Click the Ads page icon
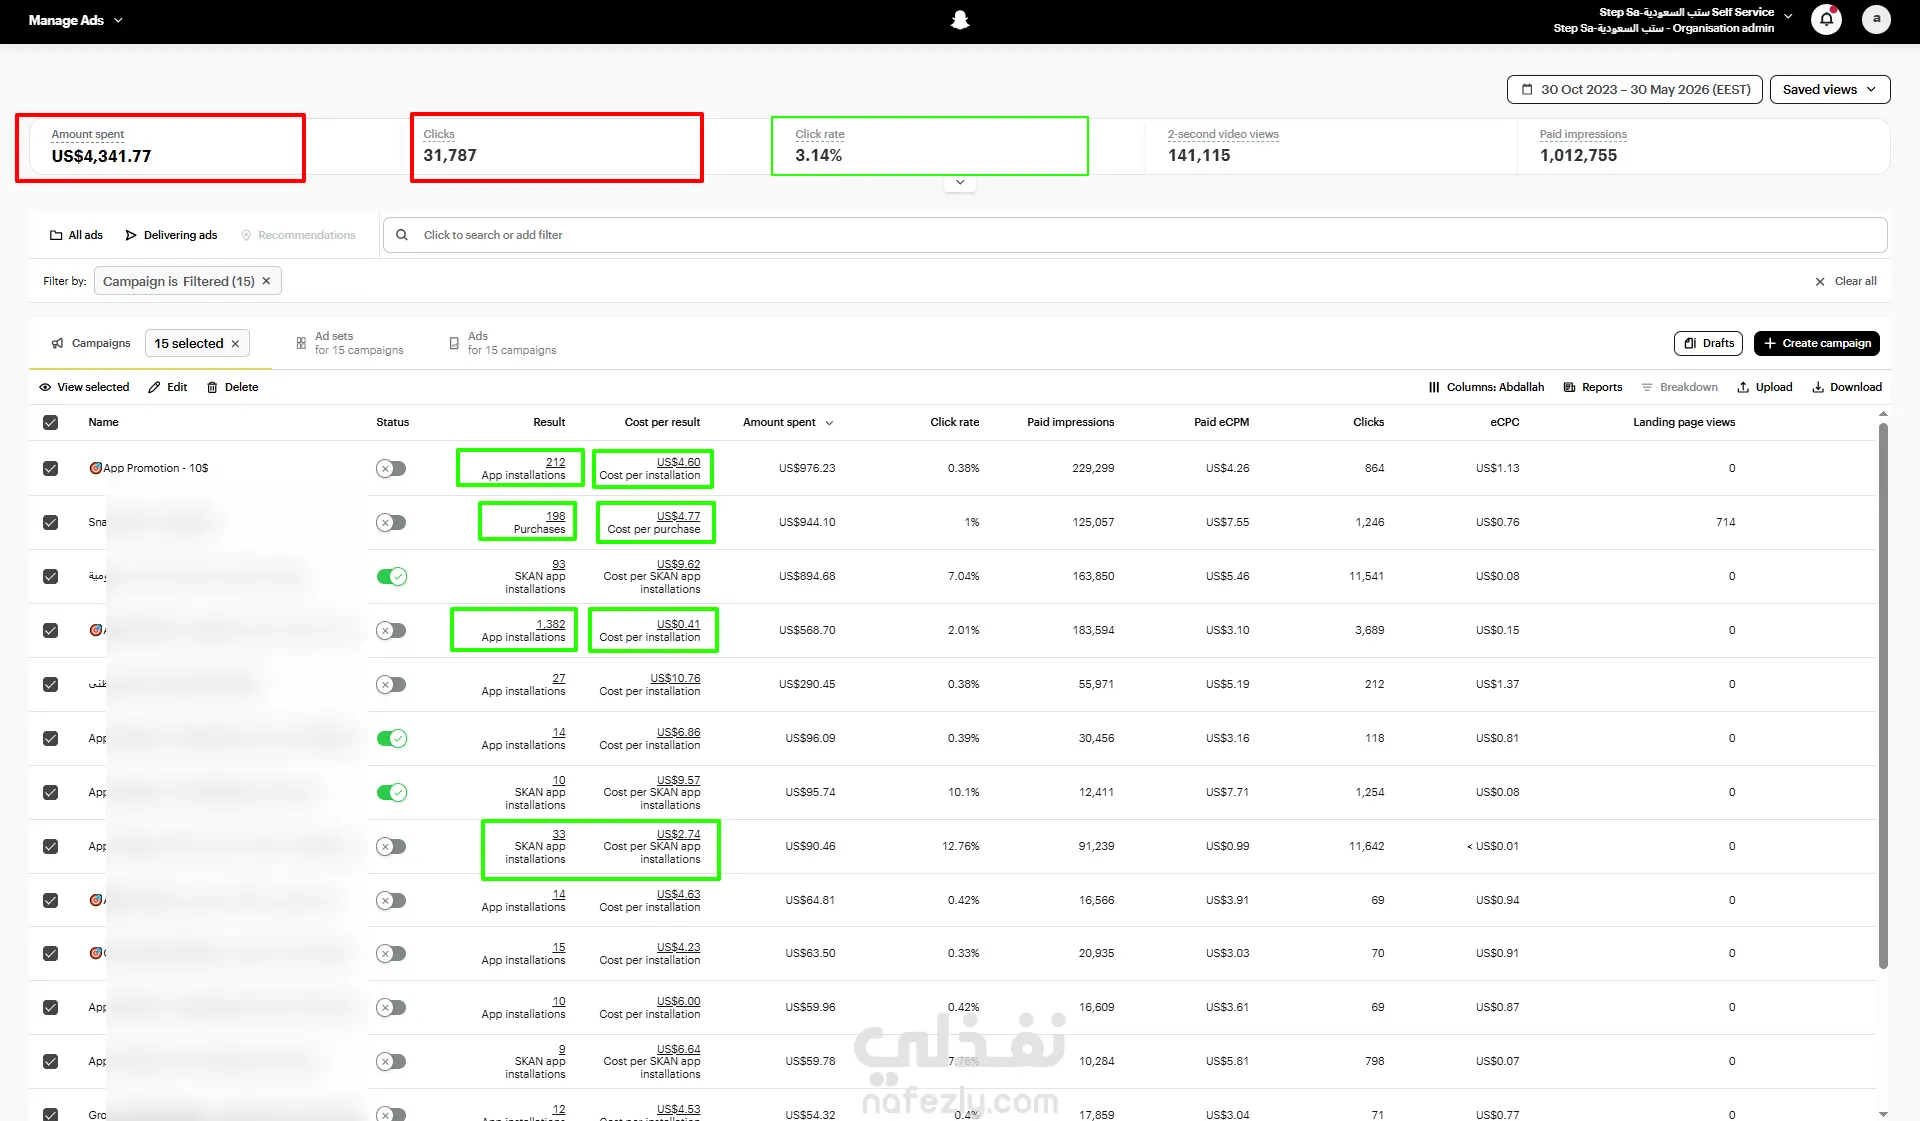 [454, 343]
